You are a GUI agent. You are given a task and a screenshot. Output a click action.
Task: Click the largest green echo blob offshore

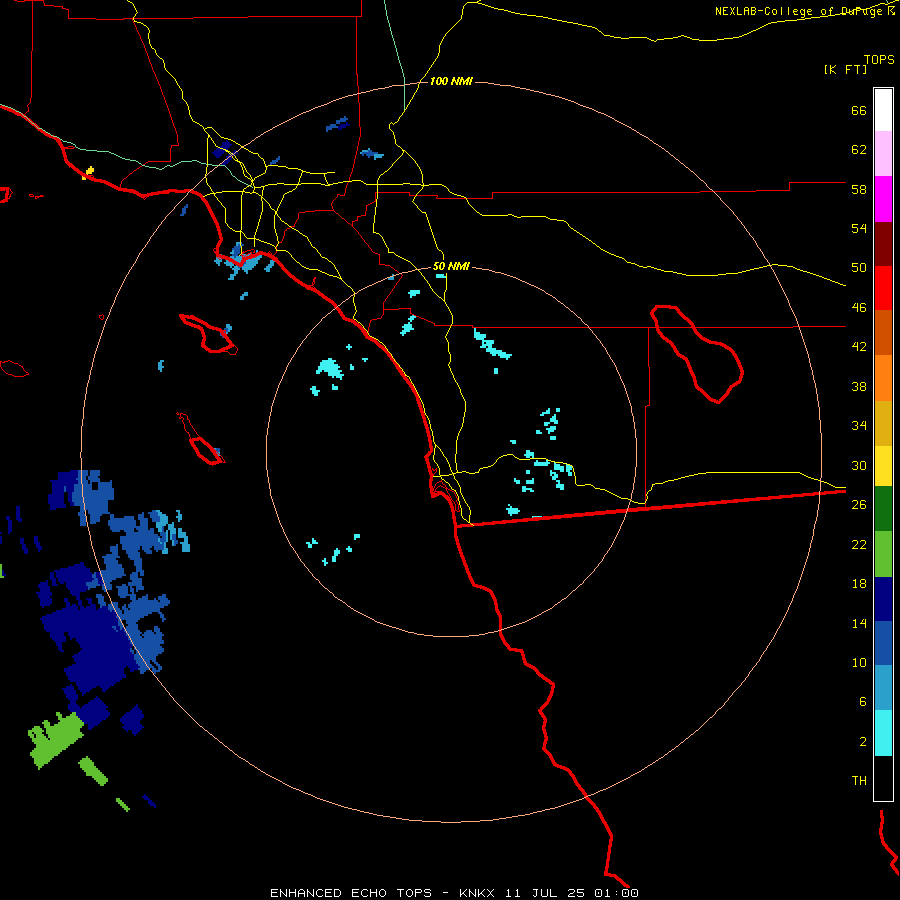tap(56, 739)
